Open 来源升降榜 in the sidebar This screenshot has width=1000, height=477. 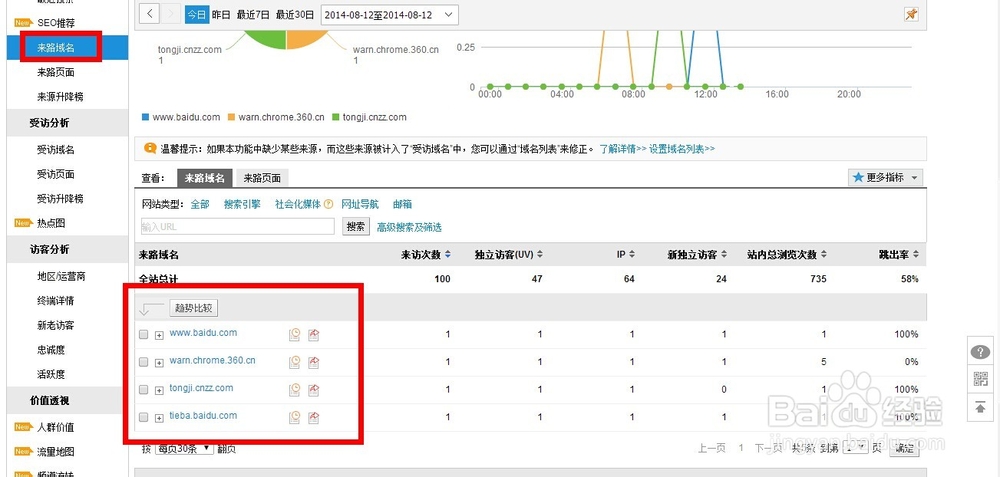click(60, 97)
